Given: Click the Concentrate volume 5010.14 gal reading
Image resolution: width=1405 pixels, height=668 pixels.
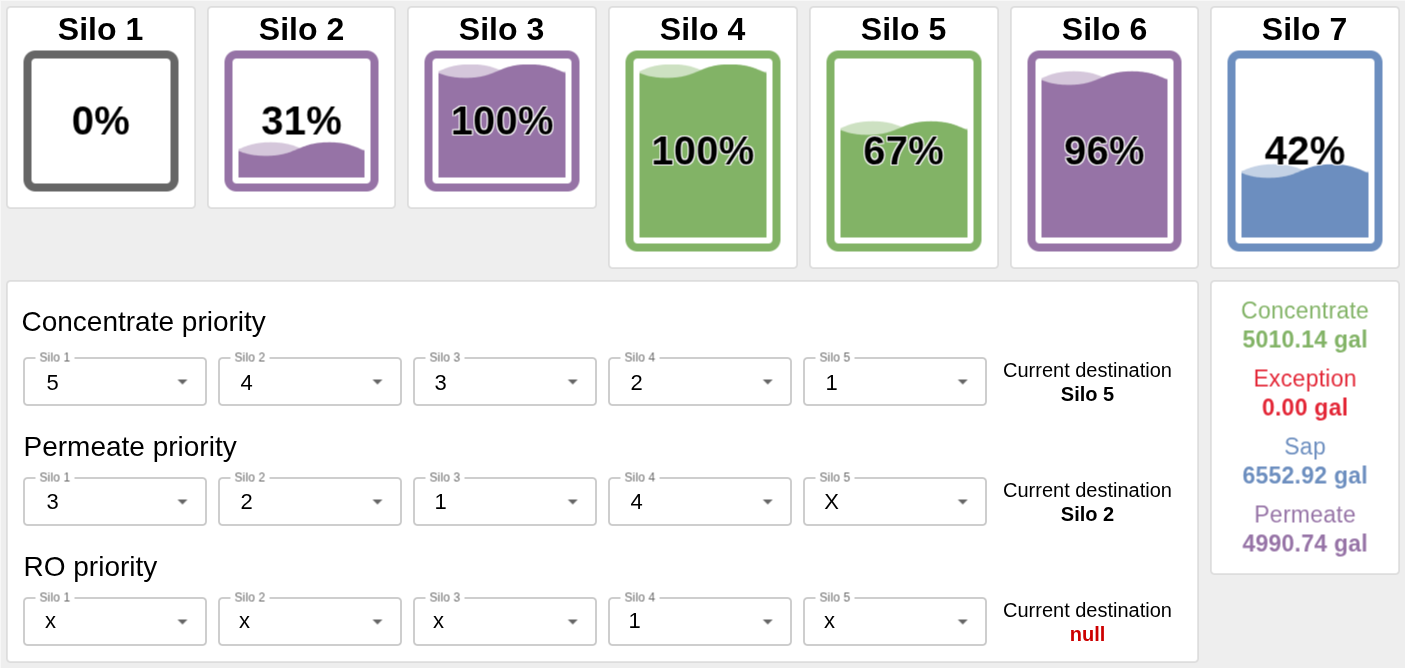Looking at the screenshot, I should point(1305,340).
